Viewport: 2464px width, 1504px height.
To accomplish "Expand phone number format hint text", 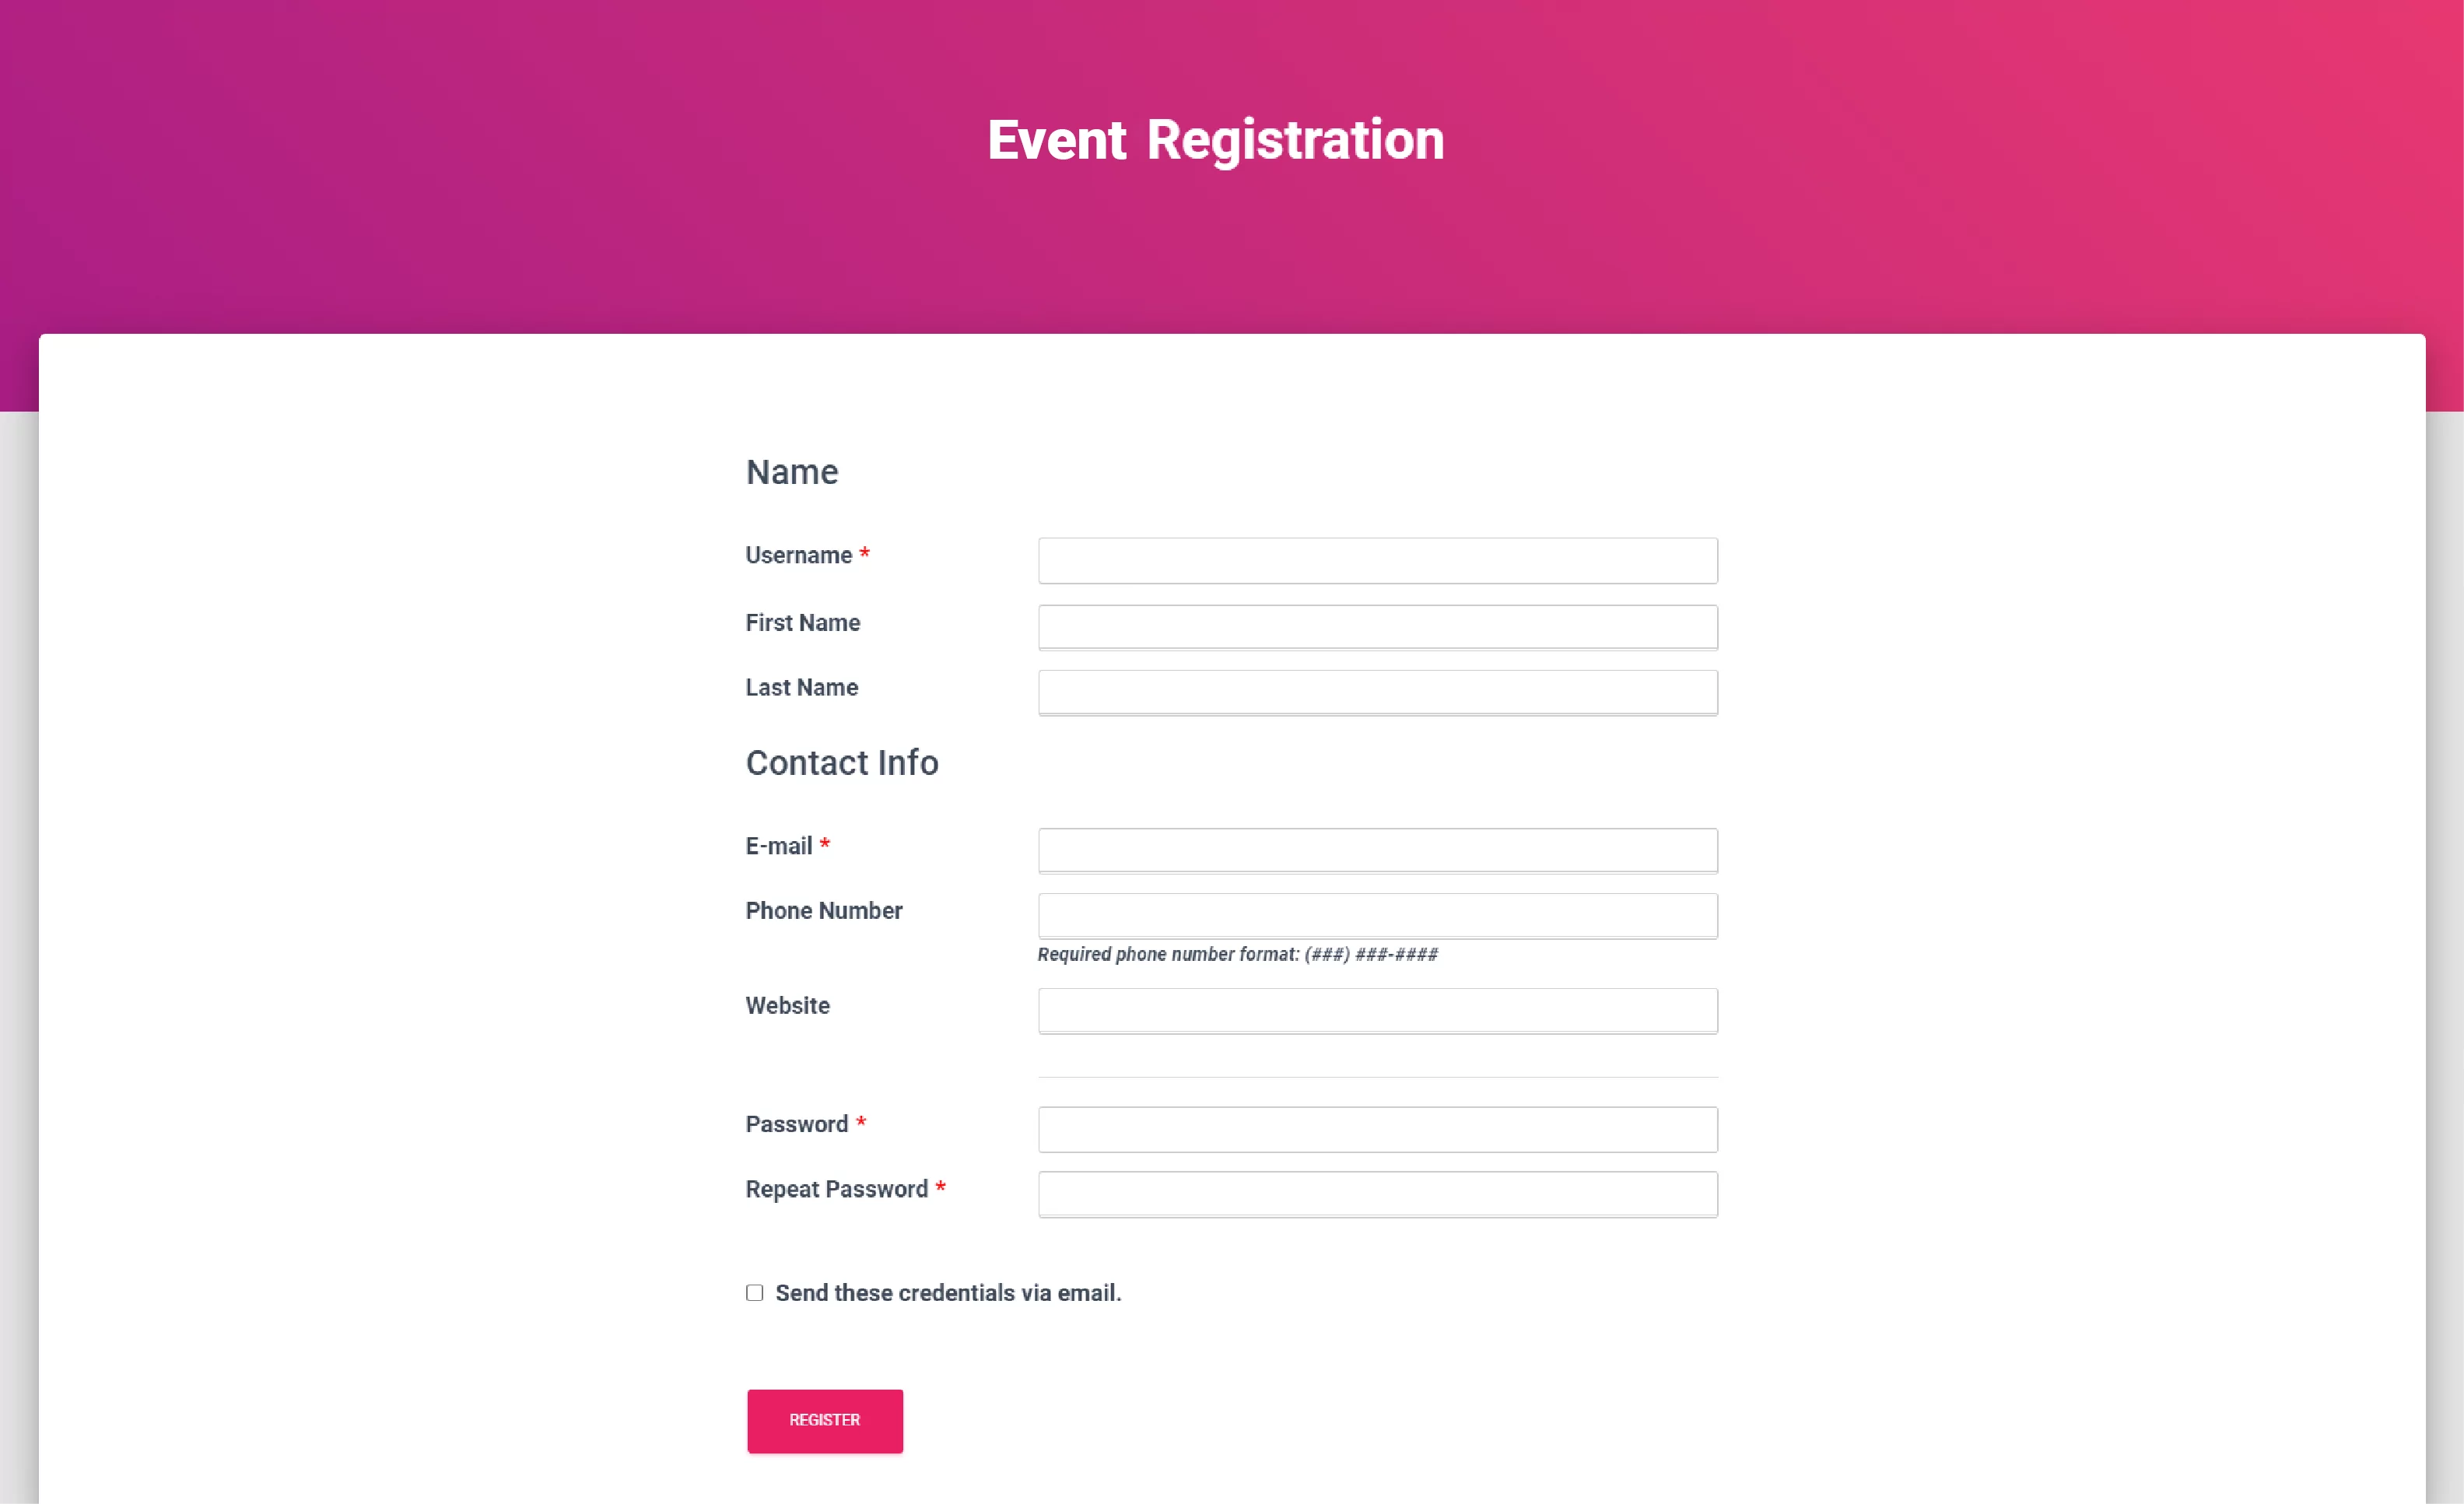I will click(1237, 953).
